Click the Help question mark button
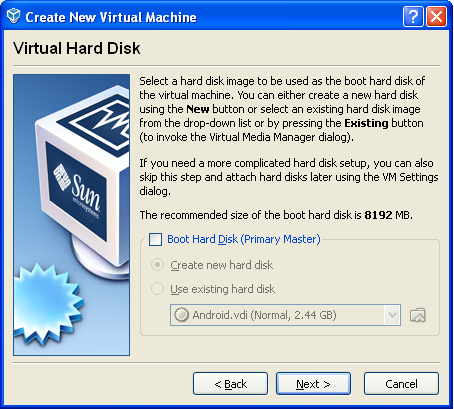Viewport: 454px width, 409px height. (x=413, y=16)
